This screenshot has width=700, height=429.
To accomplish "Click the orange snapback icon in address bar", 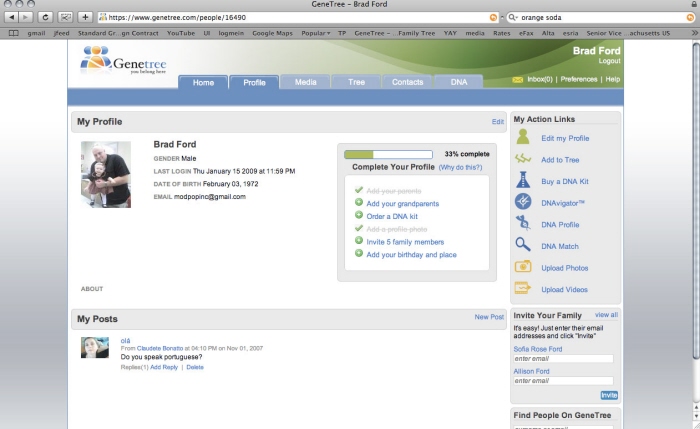I will click(x=493, y=17).
